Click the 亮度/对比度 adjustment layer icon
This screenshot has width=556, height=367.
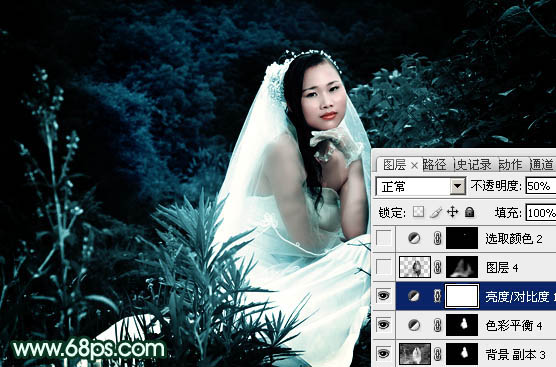point(414,296)
